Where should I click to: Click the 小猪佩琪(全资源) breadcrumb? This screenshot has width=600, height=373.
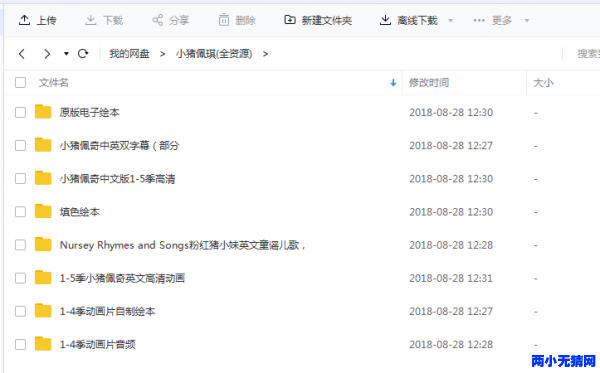pos(214,54)
